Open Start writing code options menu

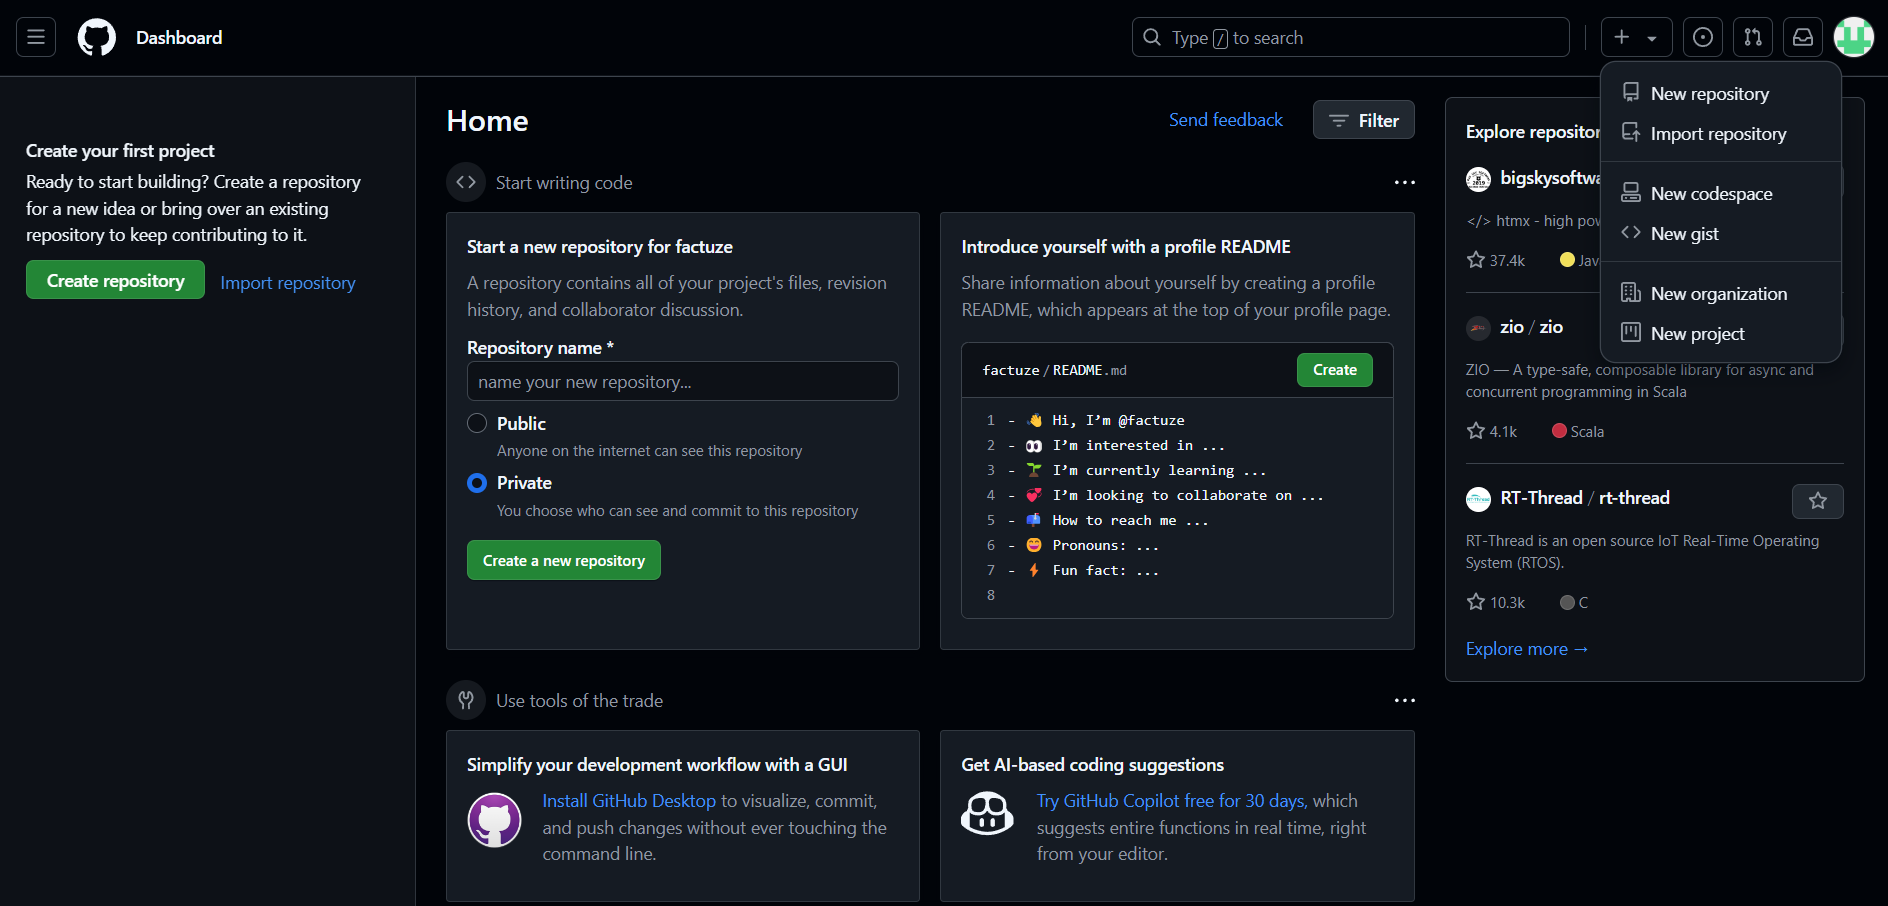coord(1404,182)
